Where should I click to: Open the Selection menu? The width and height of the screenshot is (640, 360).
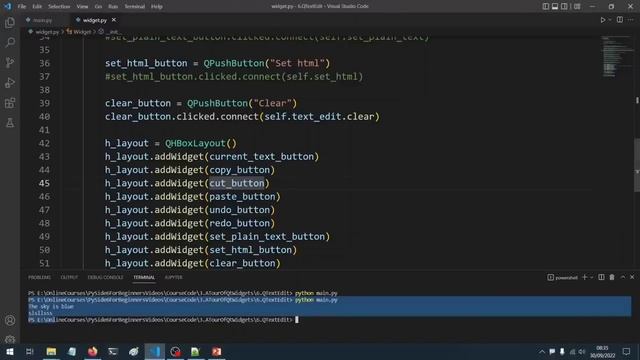59,7
